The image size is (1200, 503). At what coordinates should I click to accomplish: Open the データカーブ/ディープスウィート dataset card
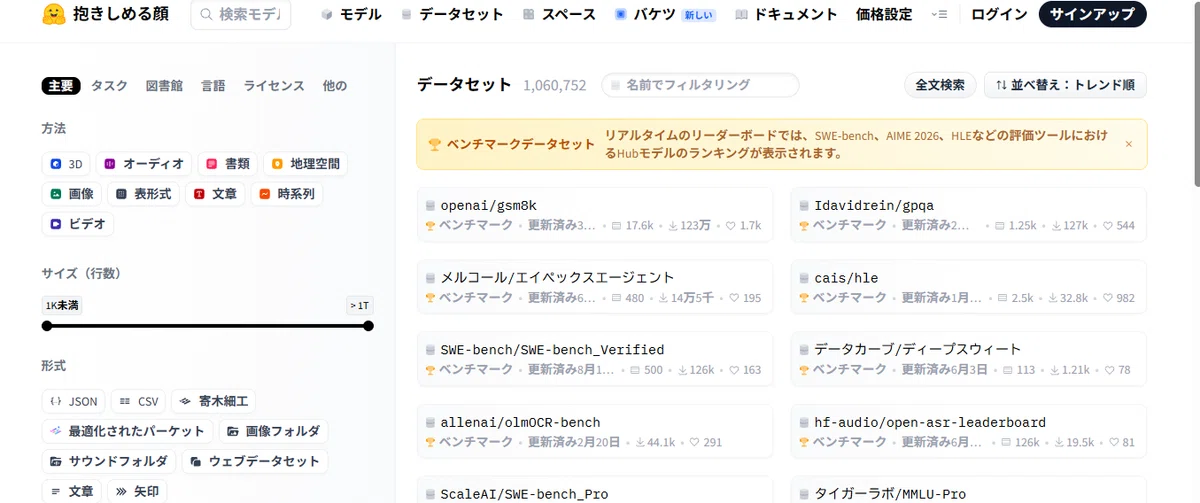pos(969,359)
